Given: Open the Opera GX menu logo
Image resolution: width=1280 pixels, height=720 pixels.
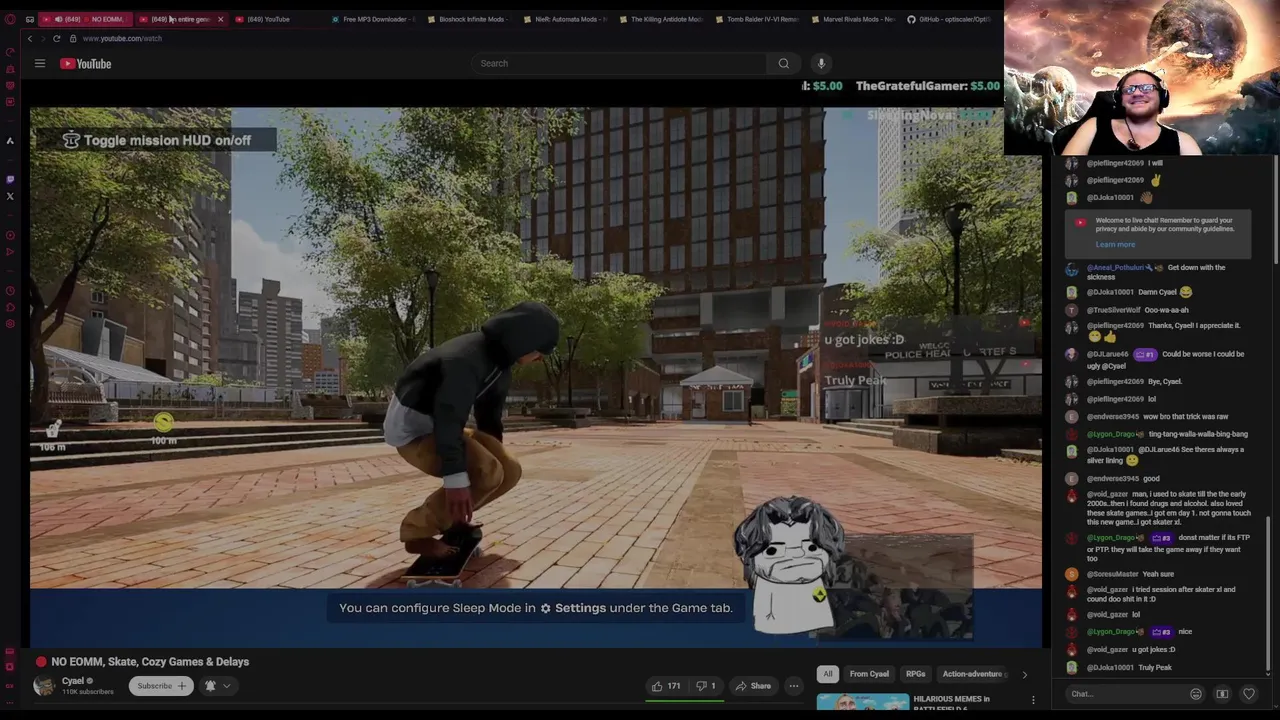Looking at the screenshot, I should tap(10, 19).
